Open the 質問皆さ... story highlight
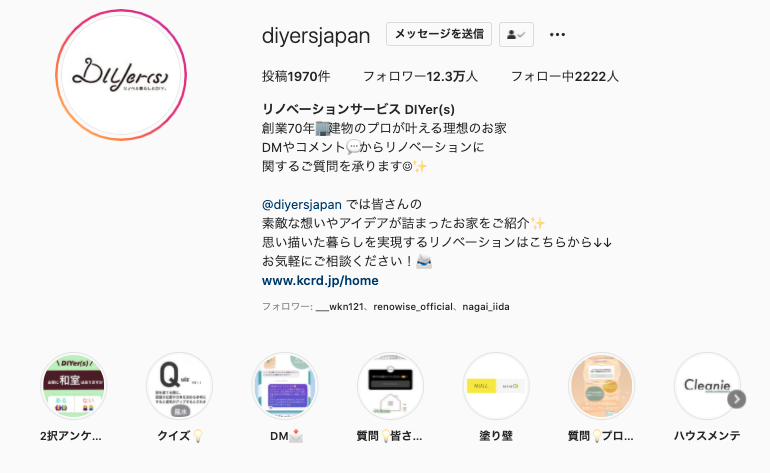 (x=390, y=386)
